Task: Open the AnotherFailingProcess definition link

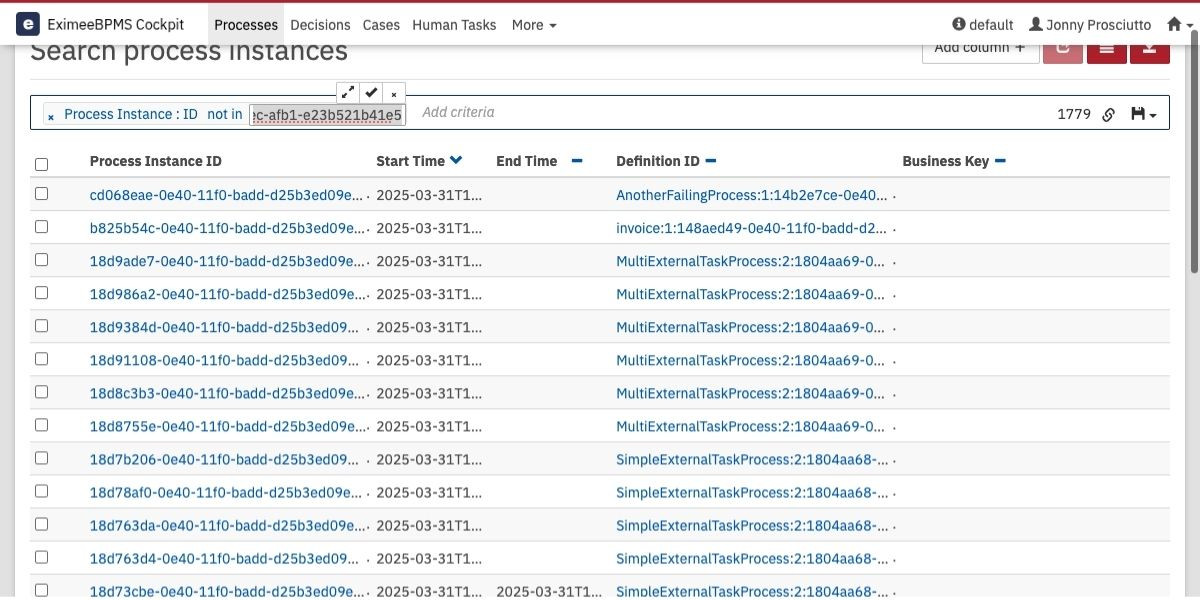Action: (x=752, y=195)
